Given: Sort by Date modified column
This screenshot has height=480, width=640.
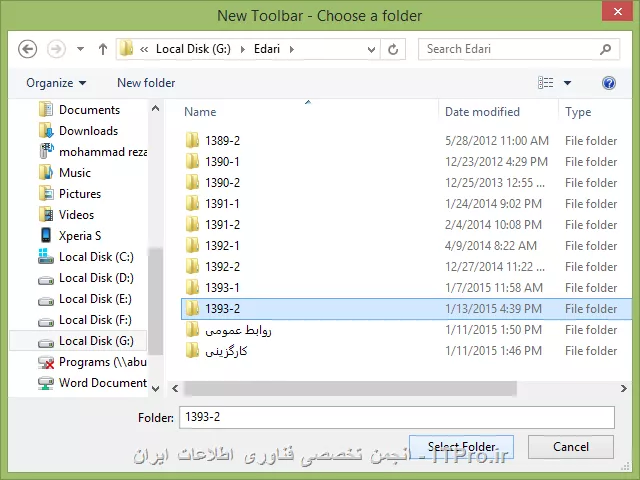Looking at the screenshot, I should [x=482, y=112].
